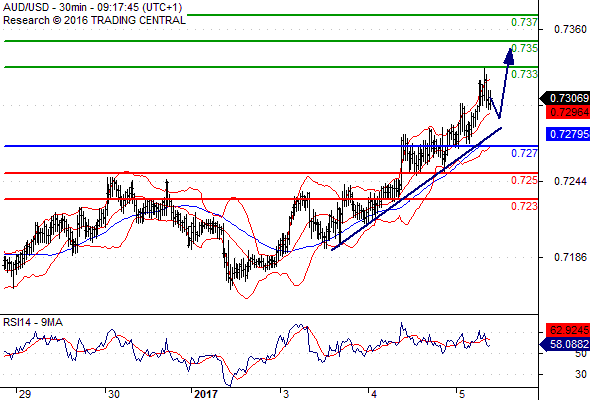Click the 0.7360 price axis value
Image resolution: width=590 pixels, height=400 pixels.
(x=570, y=29)
